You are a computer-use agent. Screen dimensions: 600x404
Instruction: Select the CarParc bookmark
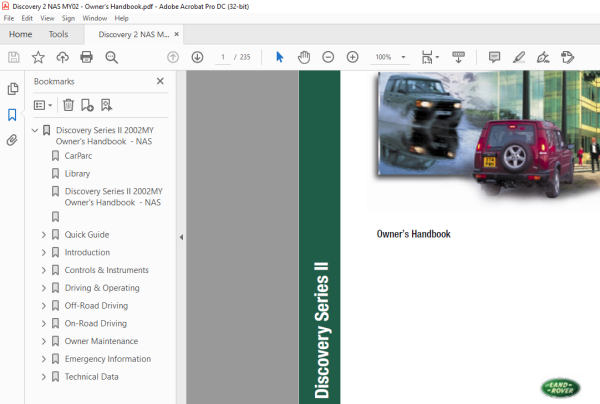coord(78,156)
